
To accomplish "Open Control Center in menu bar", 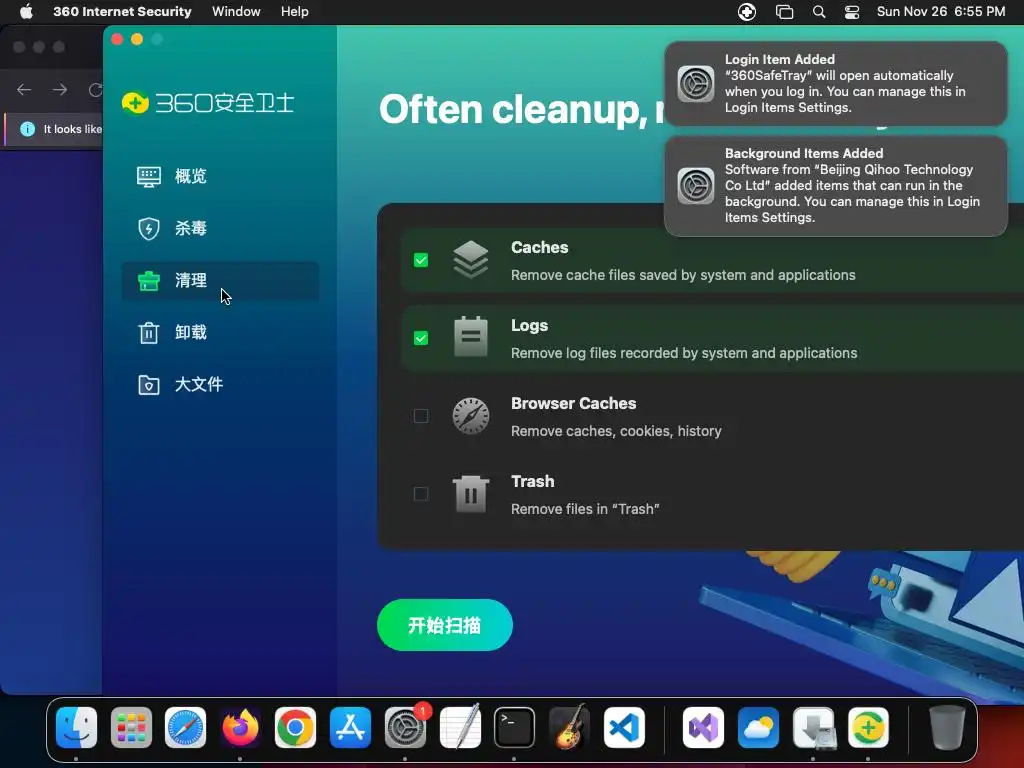I will (x=852, y=12).
